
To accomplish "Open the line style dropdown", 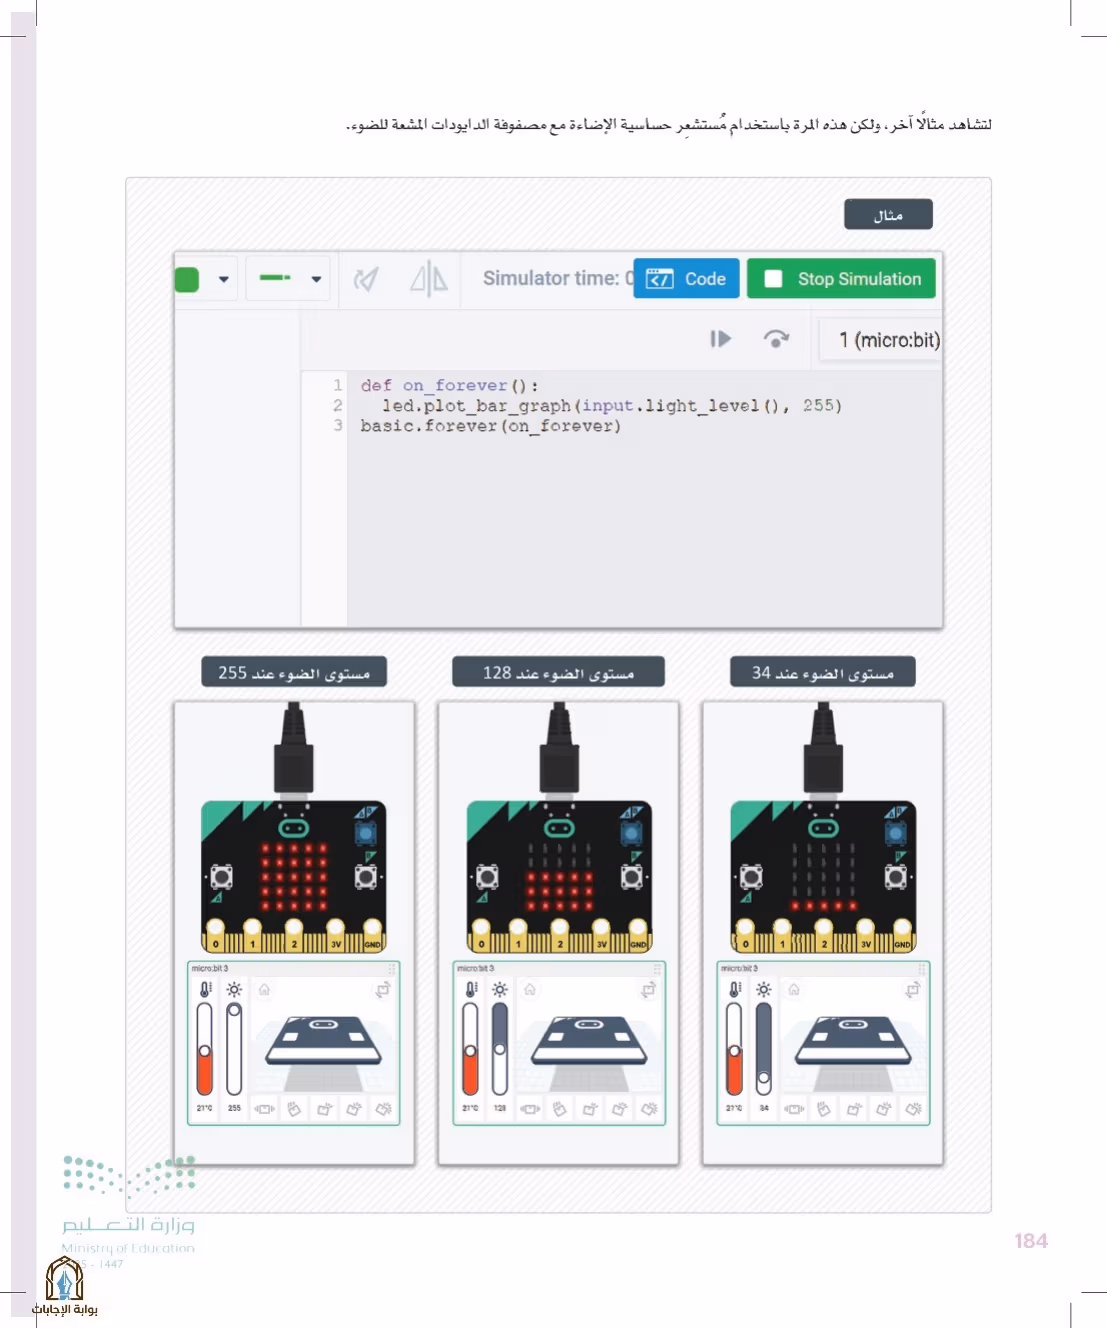I will (x=290, y=279).
